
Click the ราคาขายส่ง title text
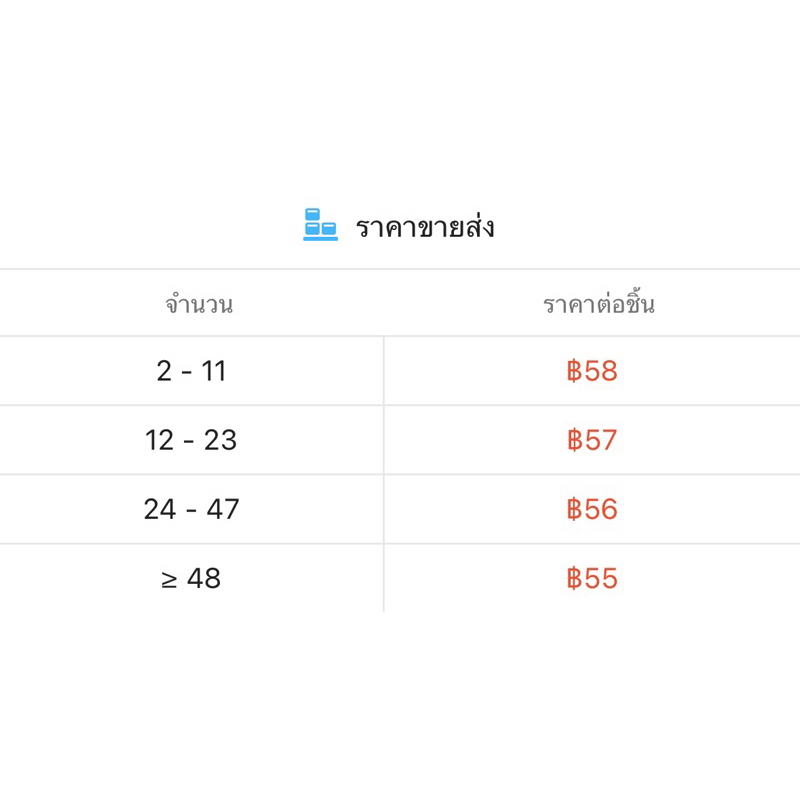(x=425, y=227)
